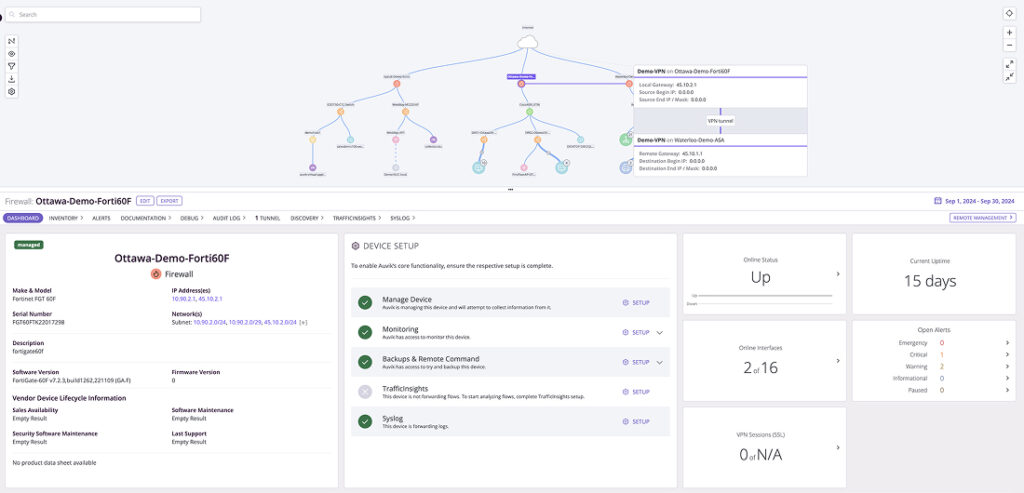Expand more networks with [+]

pos(304,322)
